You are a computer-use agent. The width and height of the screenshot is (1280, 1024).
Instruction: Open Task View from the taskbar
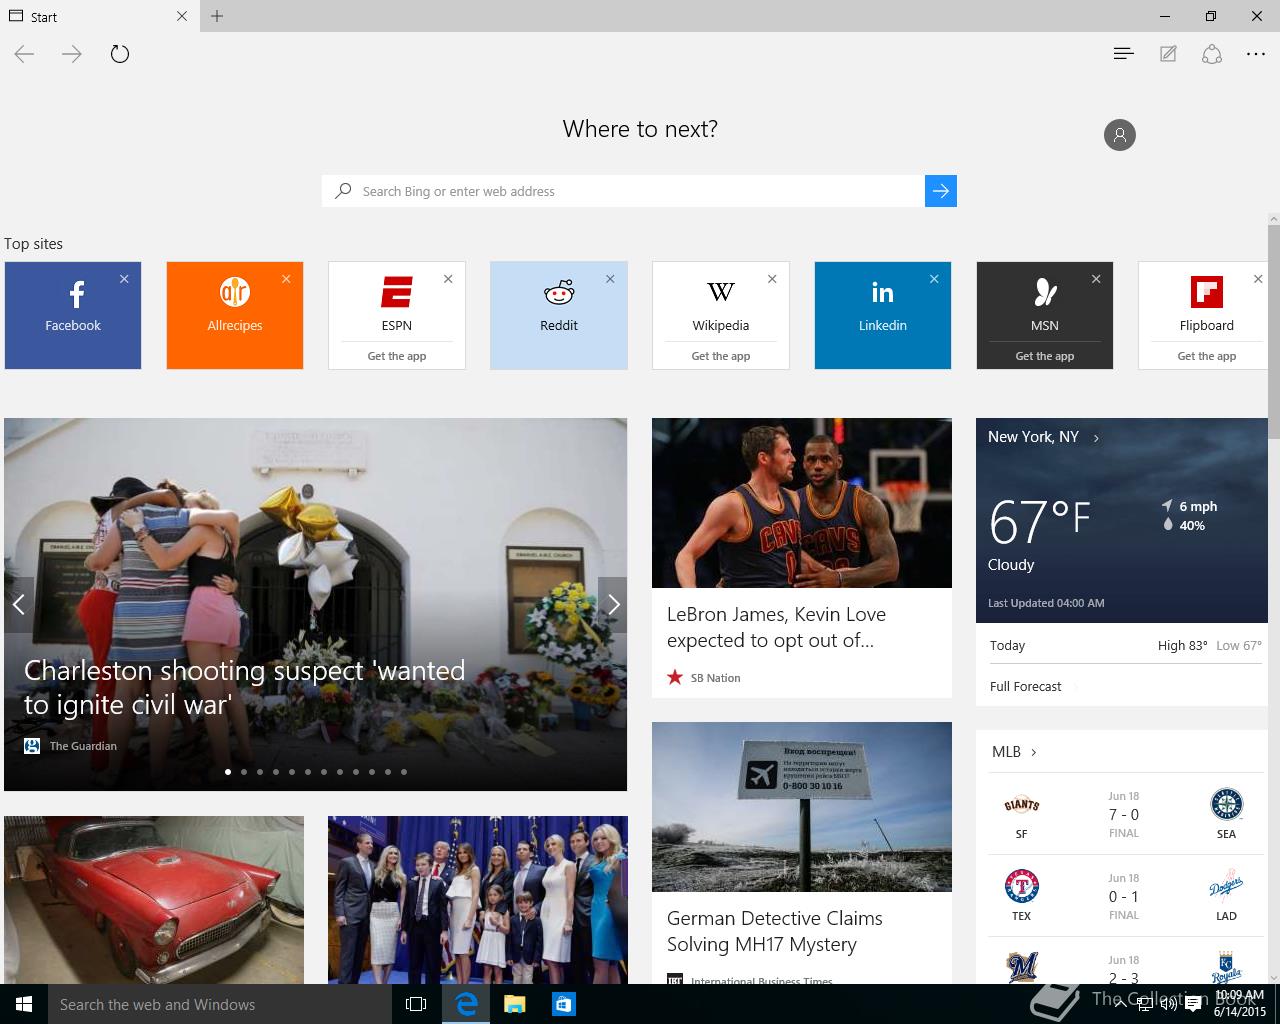click(416, 1004)
